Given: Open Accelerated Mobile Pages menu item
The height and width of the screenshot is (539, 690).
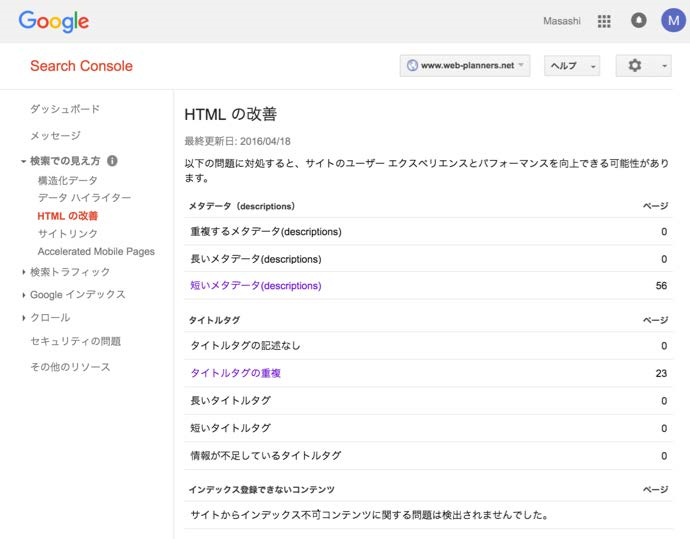Looking at the screenshot, I should tap(96, 251).
